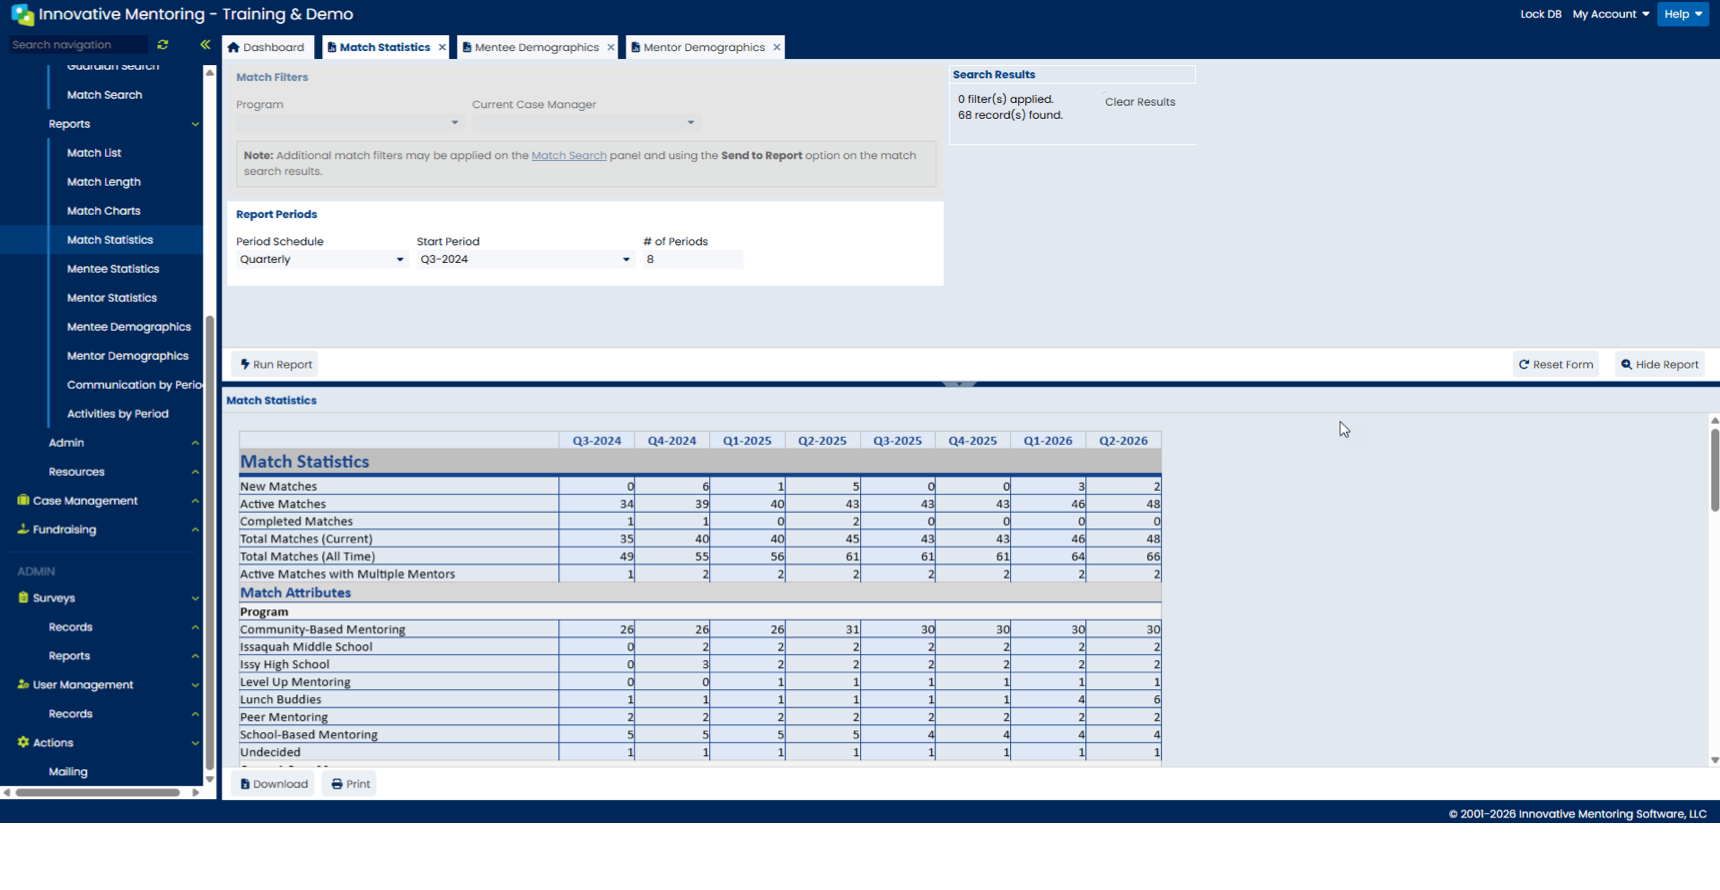
Task: Expand the Admin section in sidebar
Action: coord(195,443)
